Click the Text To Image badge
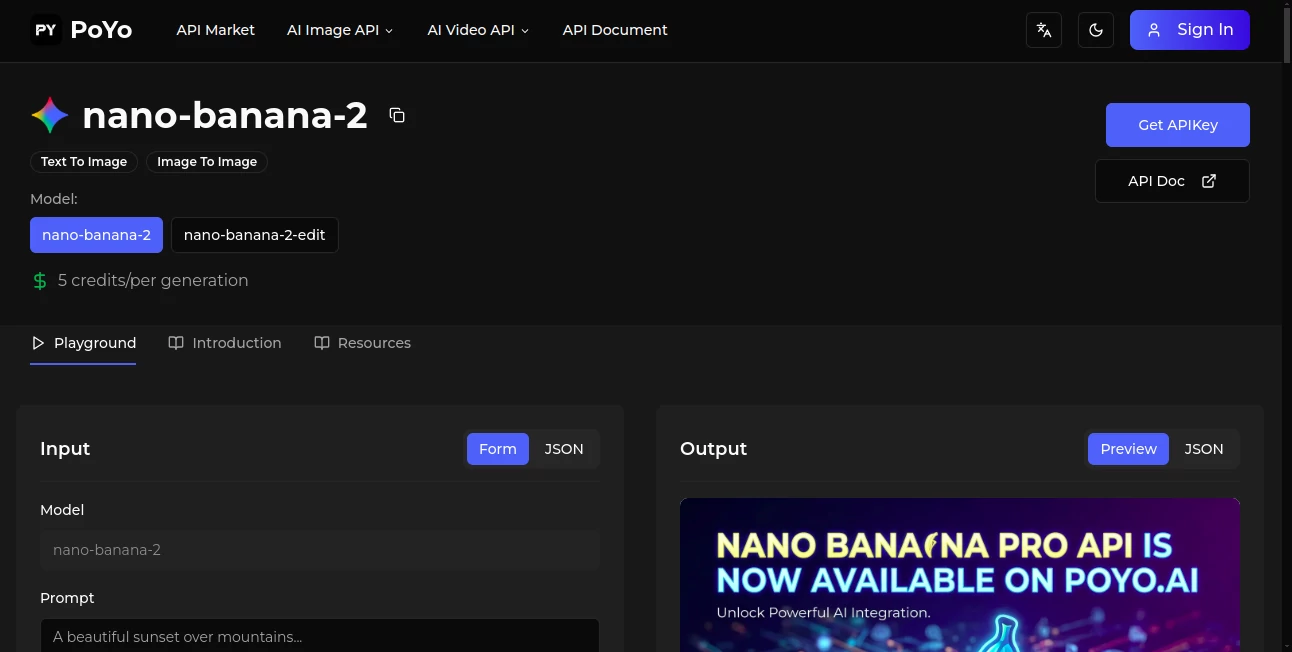Screen dimensions: 1292x652 tap(83, 161)
